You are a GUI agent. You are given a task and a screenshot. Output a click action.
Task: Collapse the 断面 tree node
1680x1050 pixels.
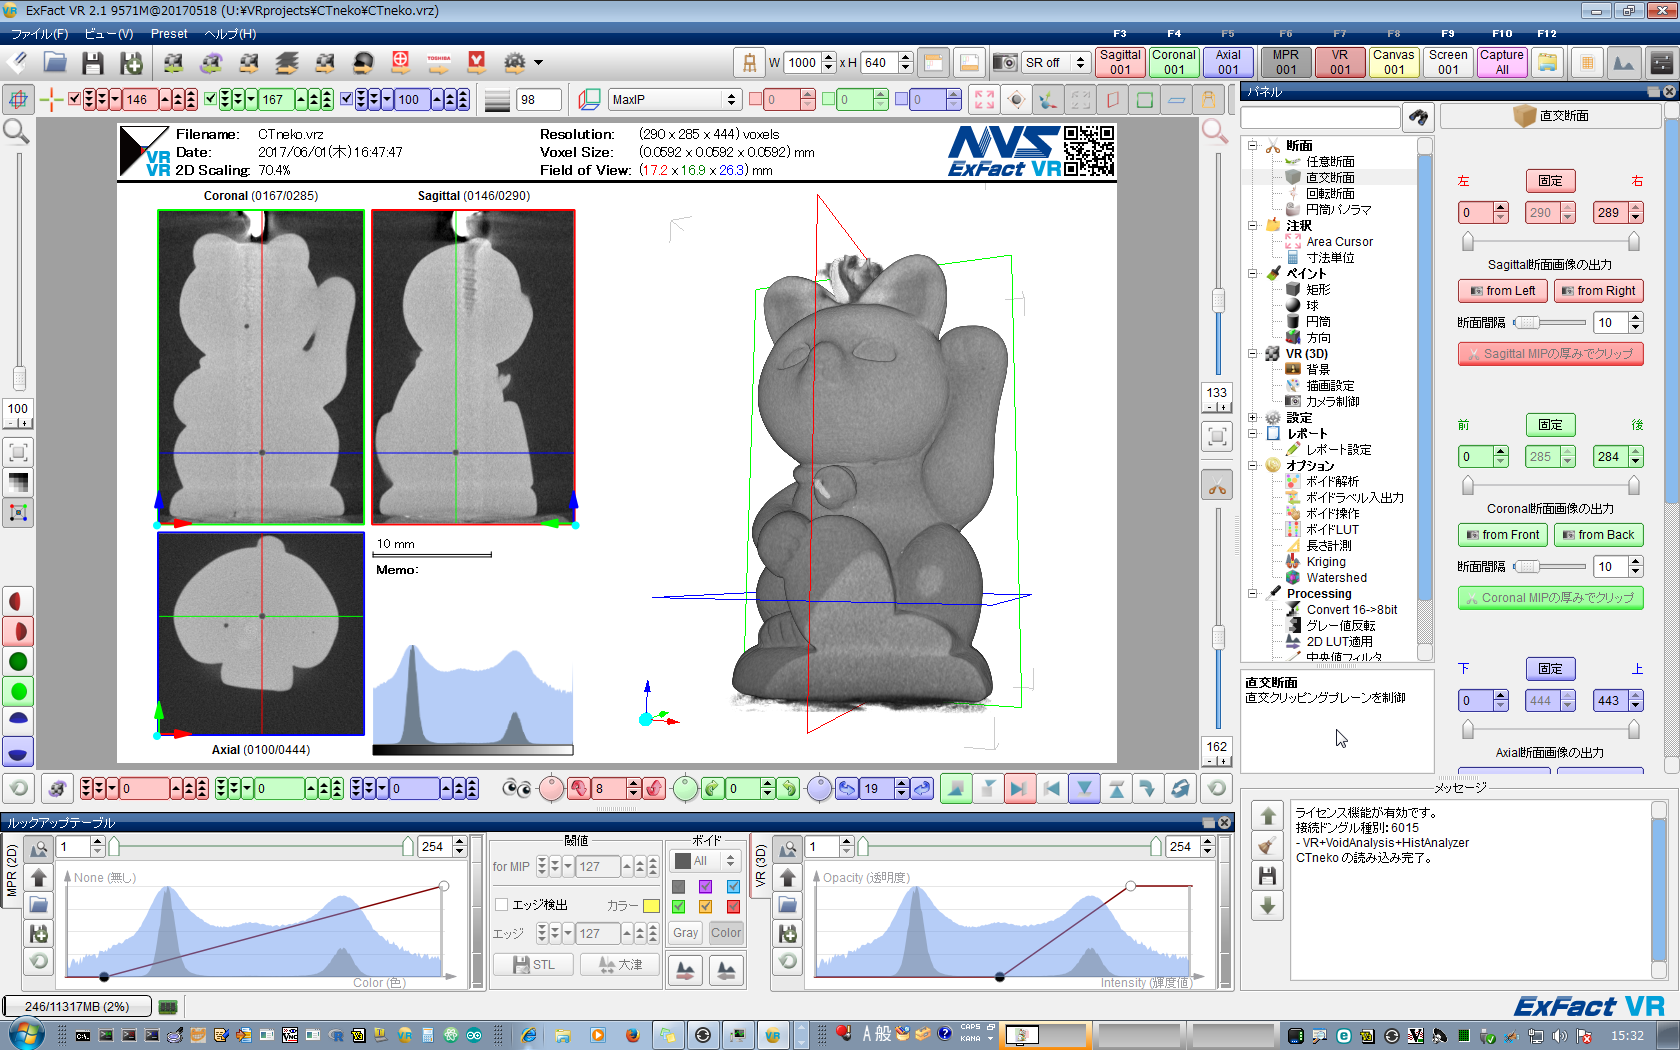[1252, 146]
